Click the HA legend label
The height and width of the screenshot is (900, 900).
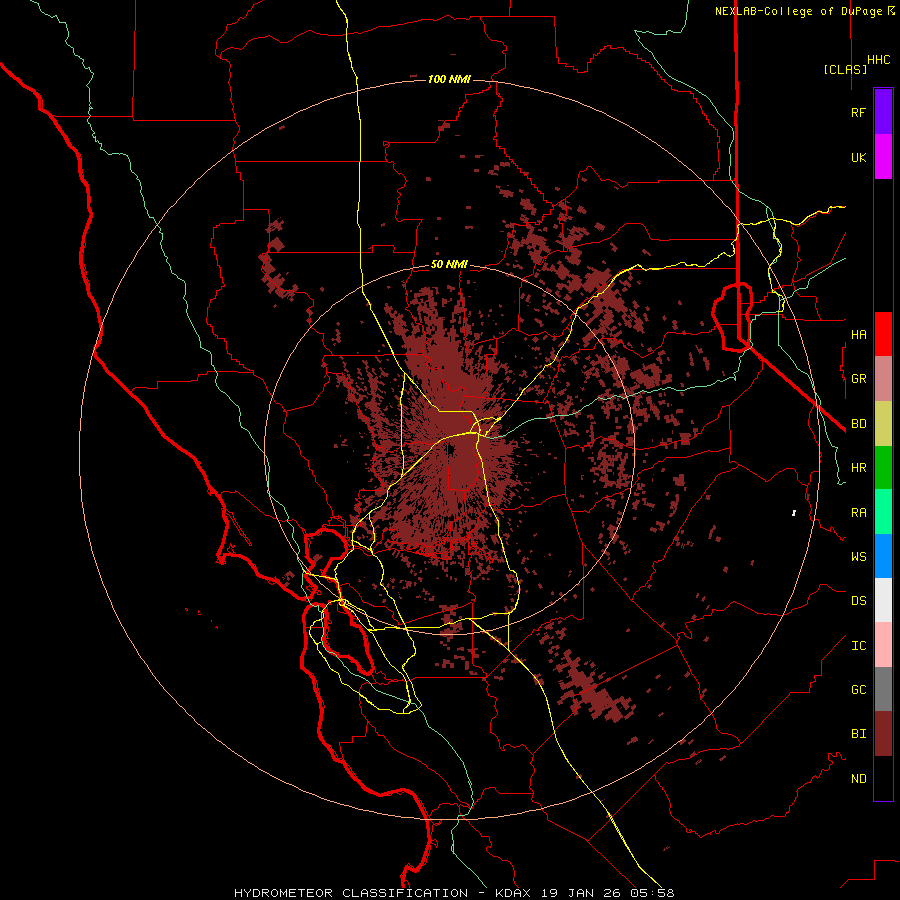click(859, 334)
